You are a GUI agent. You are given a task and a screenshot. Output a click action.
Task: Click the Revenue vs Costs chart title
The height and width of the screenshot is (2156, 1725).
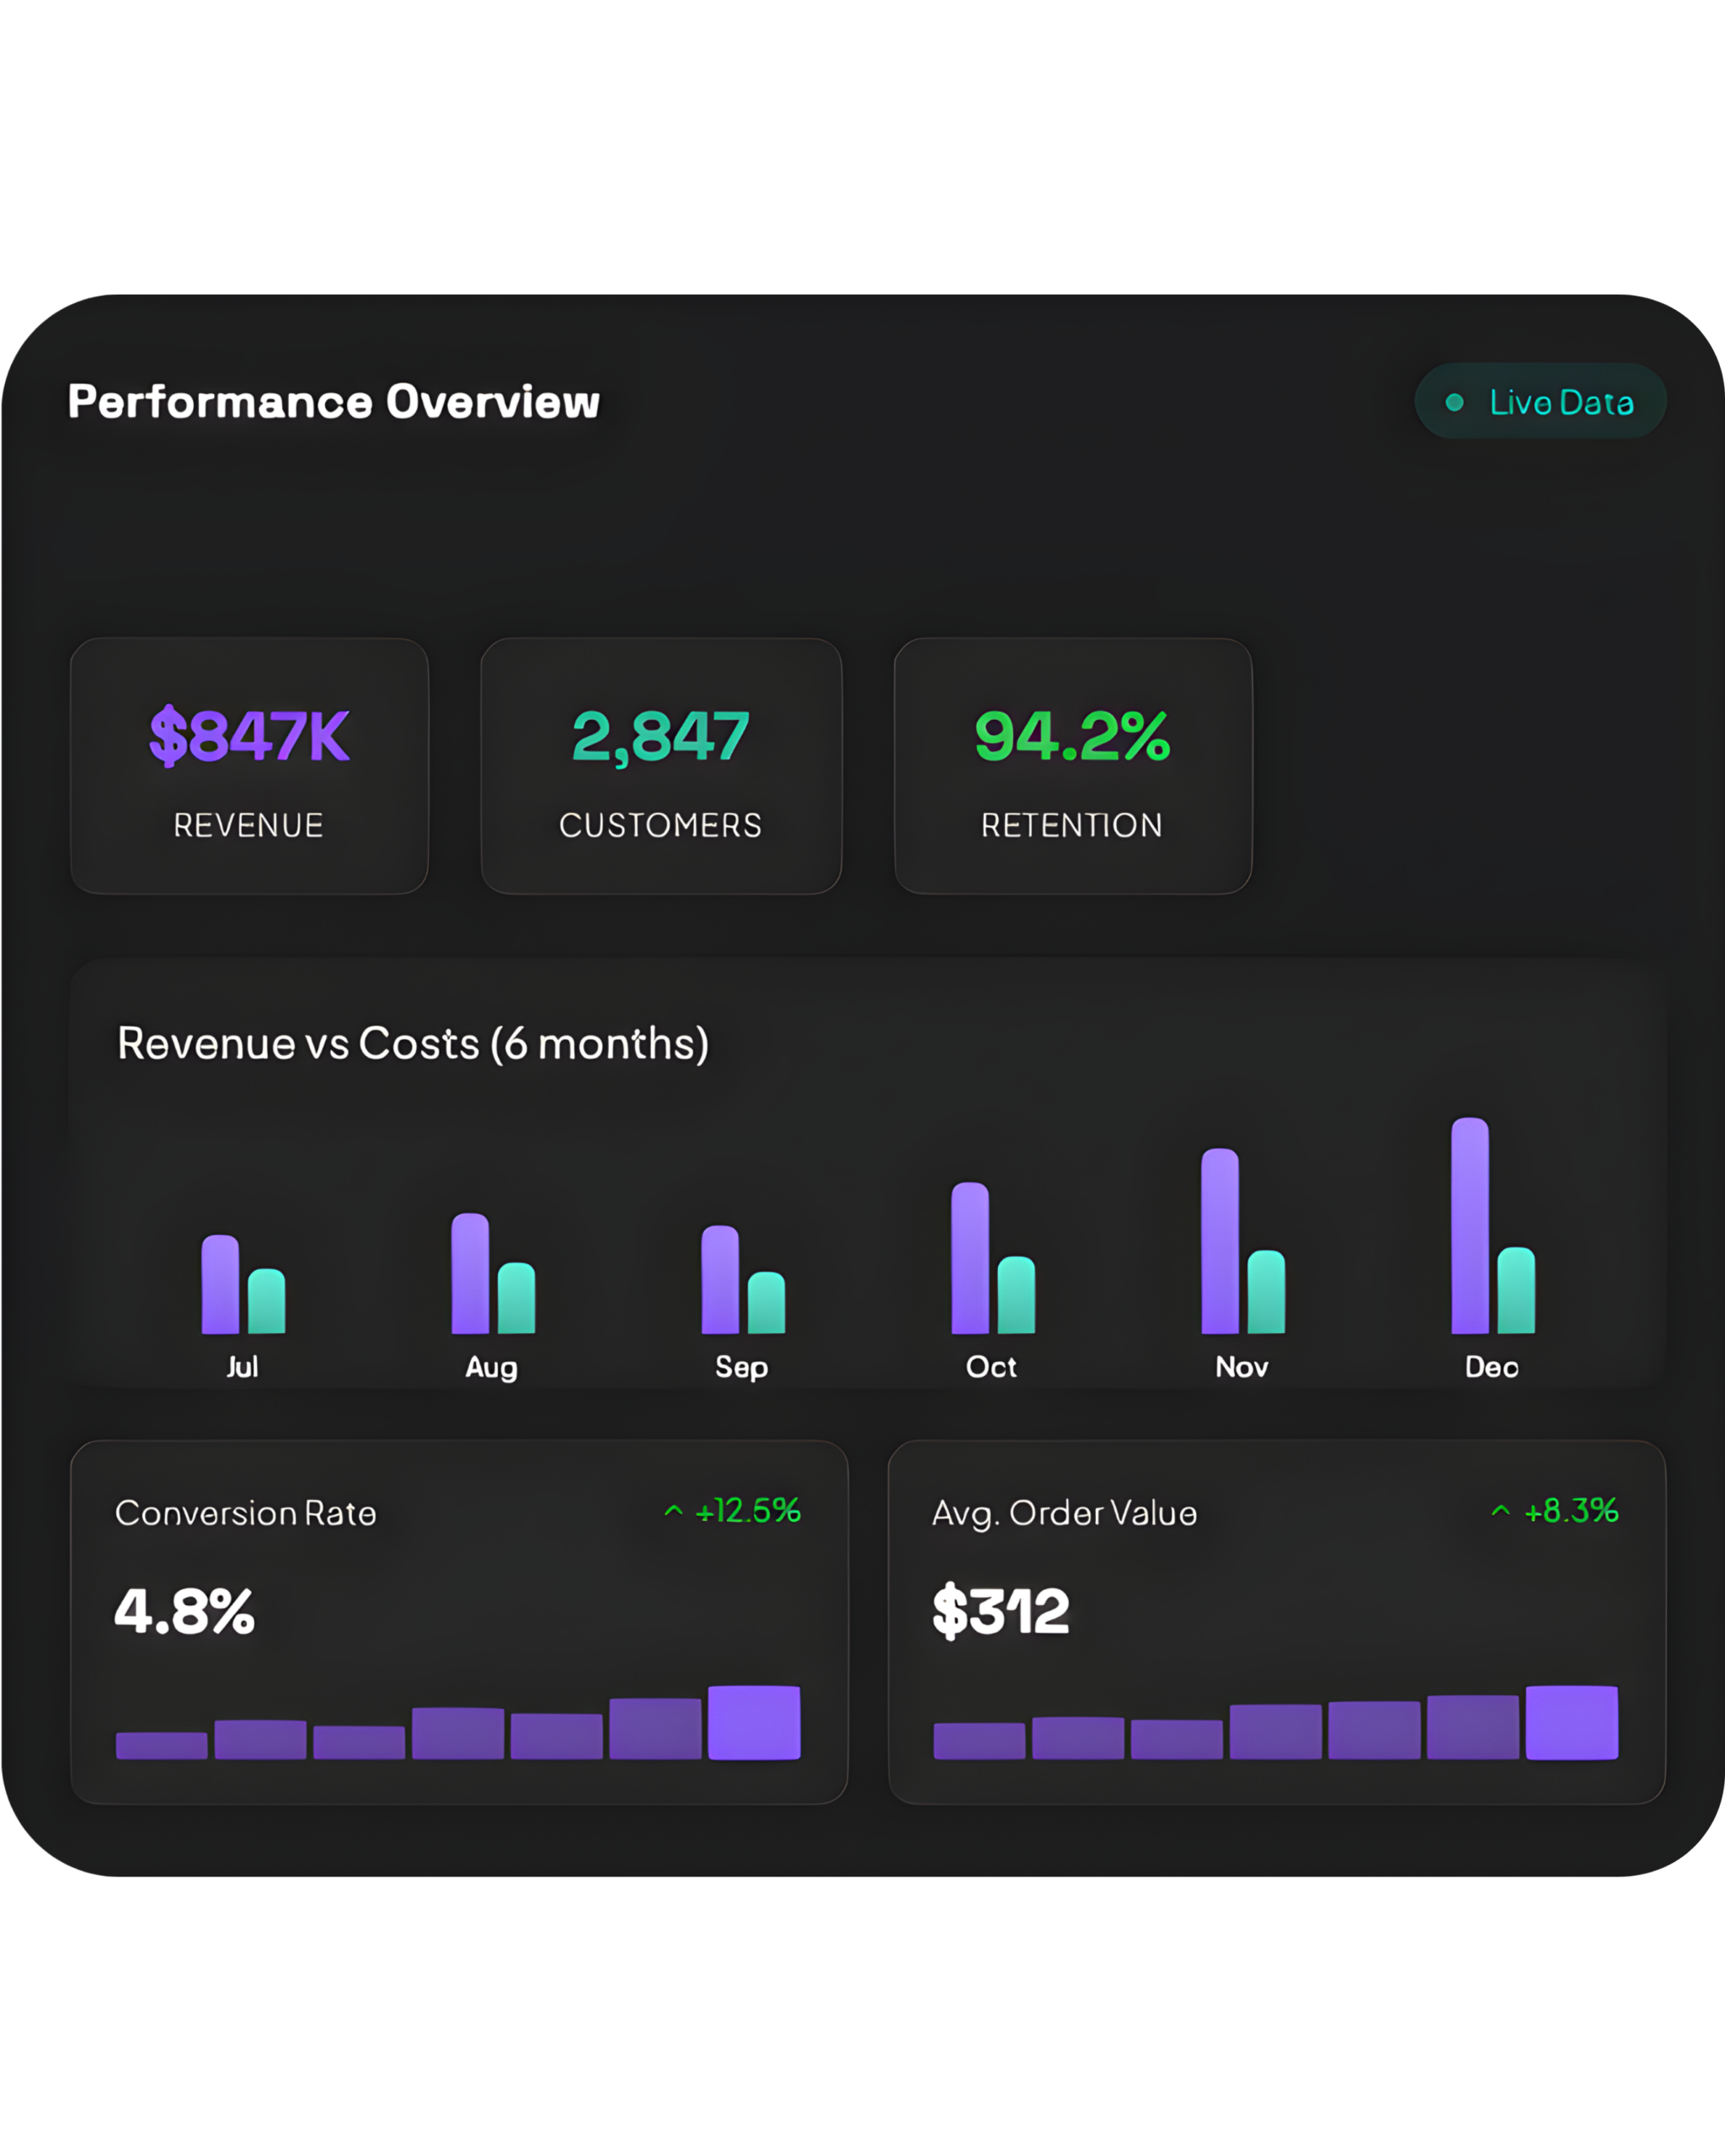tap(413, 1044)
